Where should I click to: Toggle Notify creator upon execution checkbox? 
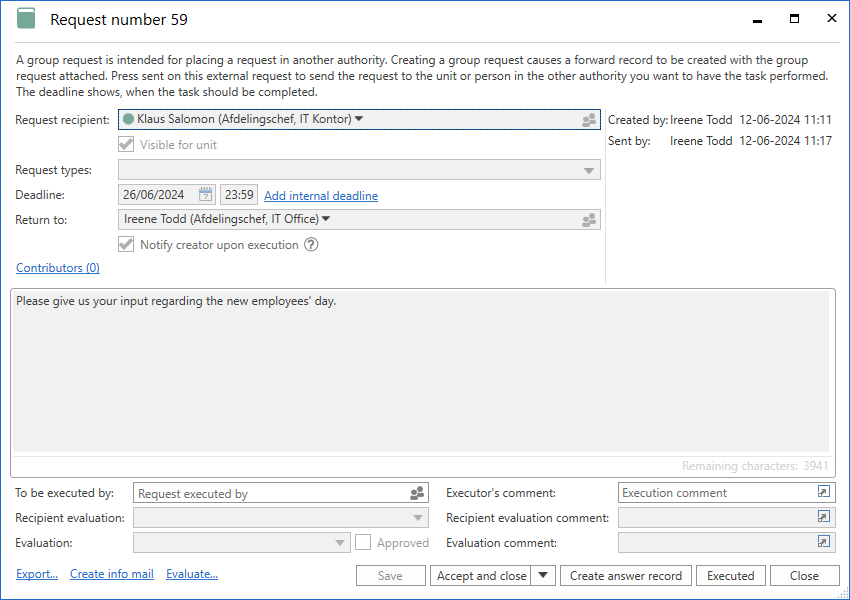[x=126, y=245]
